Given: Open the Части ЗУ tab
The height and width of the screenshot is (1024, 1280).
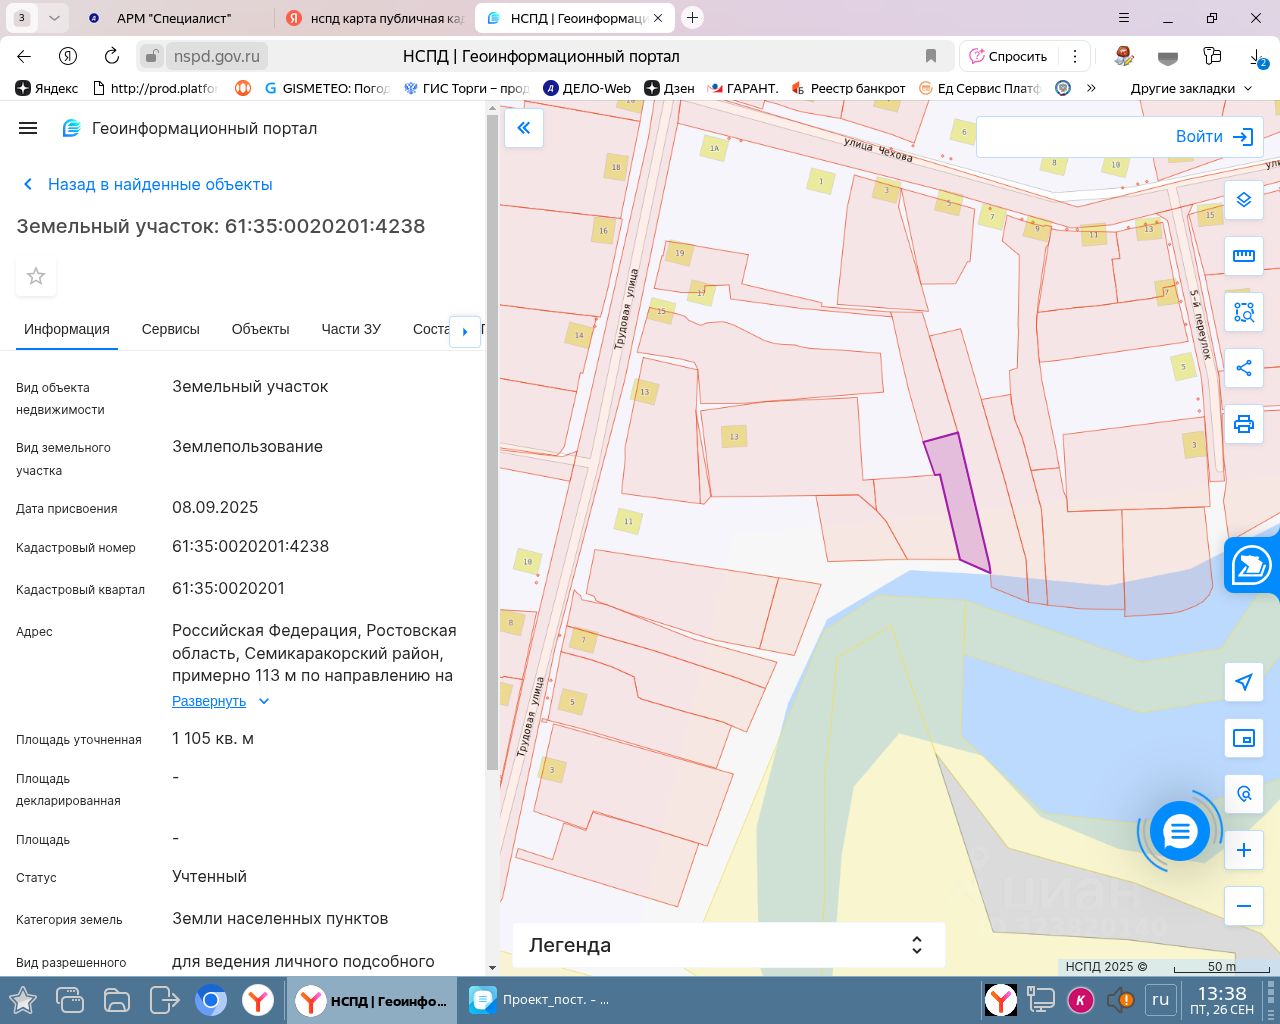Looking at the screenshot, I should [x=351, y=329].
